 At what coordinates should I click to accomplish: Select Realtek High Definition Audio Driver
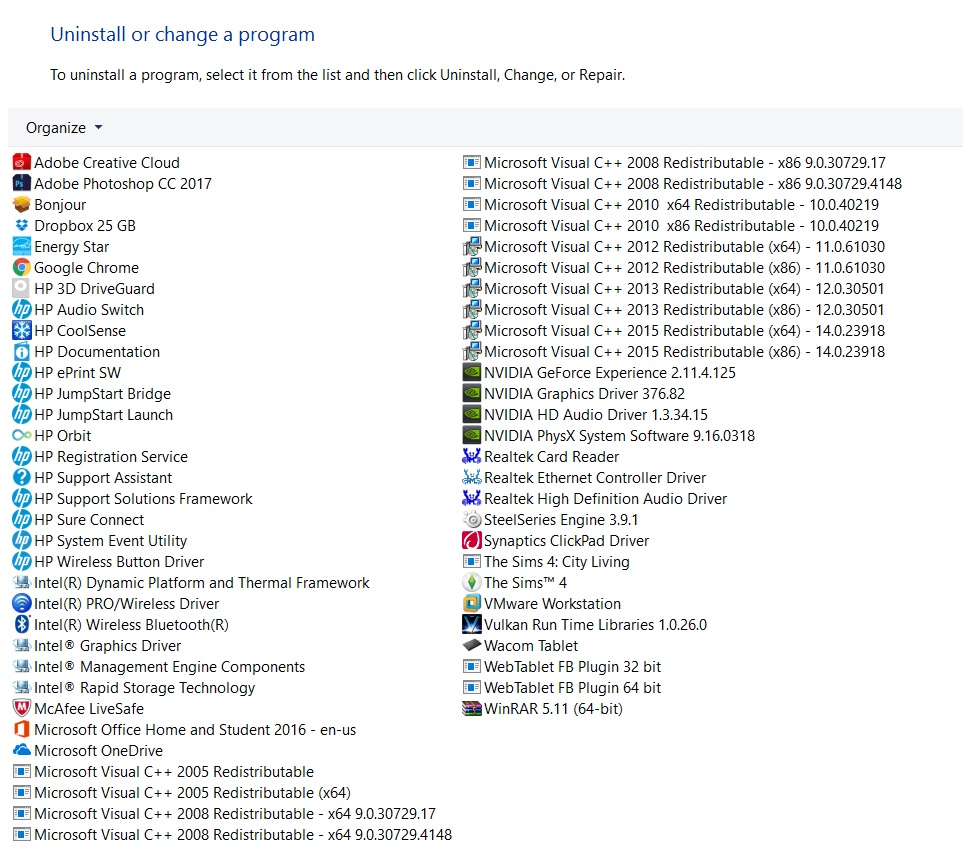(595, 499)
